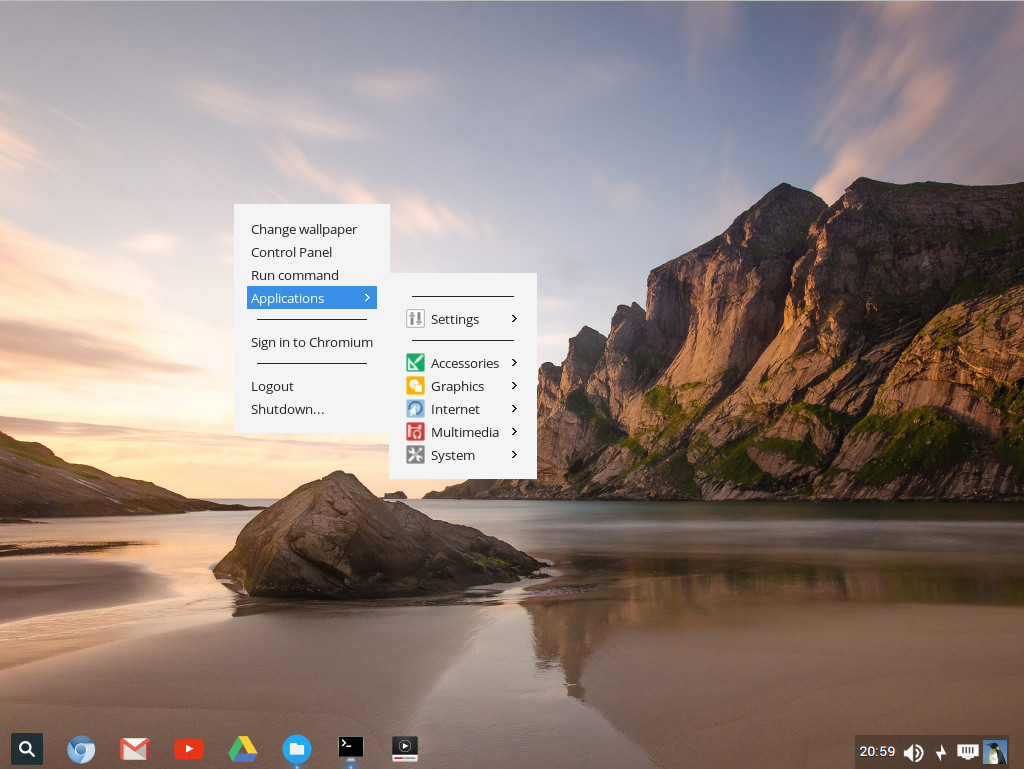The image size is (1024, 769).
Task: Expand the Applications submenu arrow
Action: pos(368,298)
